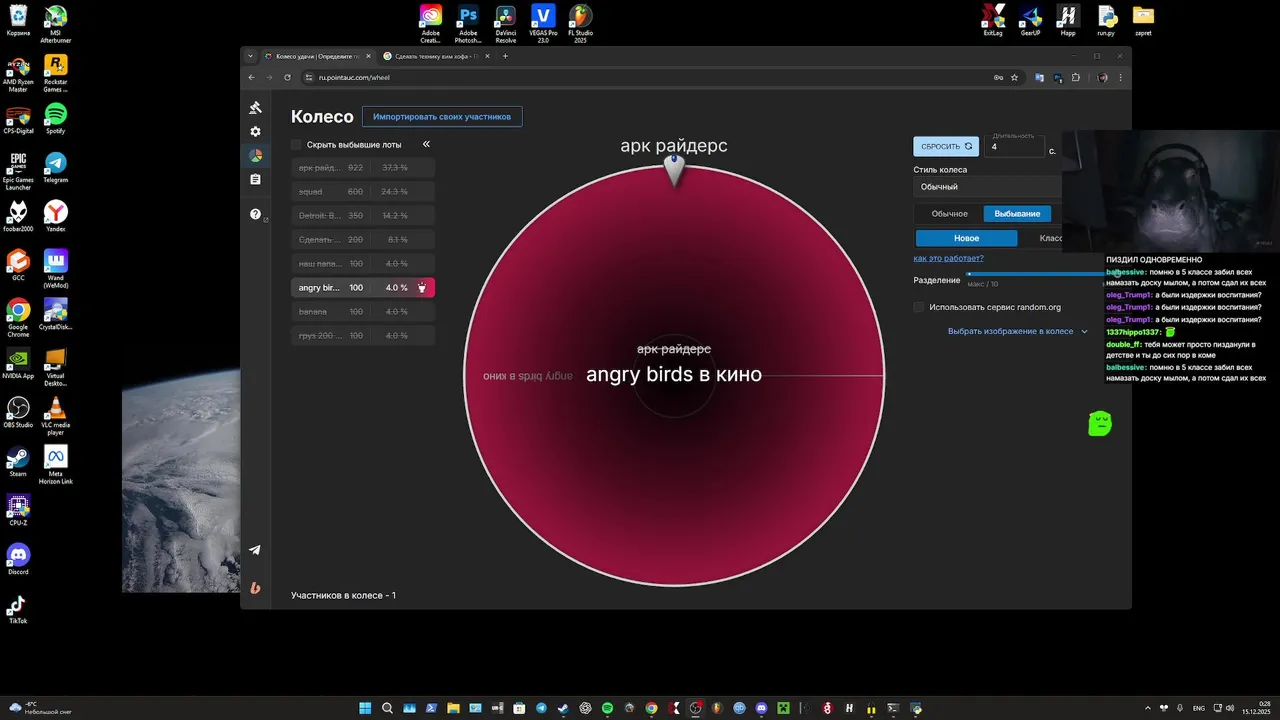
Task: Enable 'Использовать сервис random.org' checkbox
Action: (919, 307)
